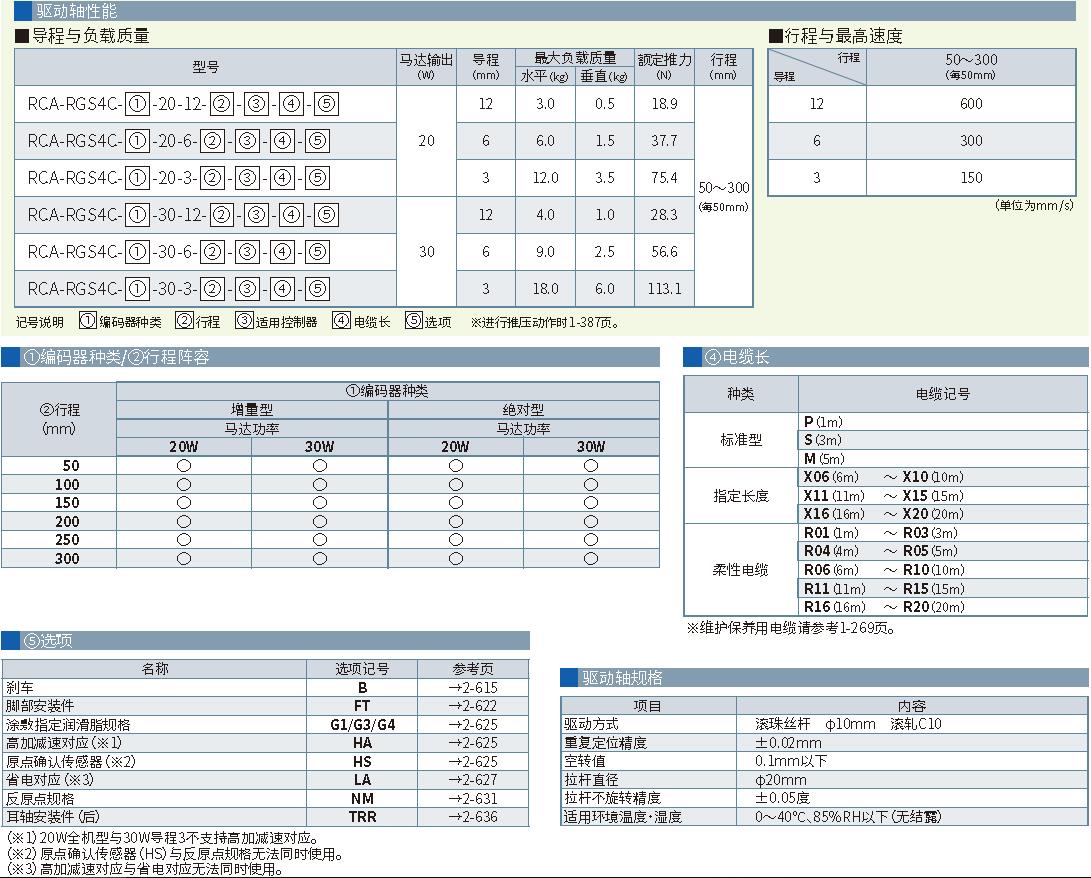Click the →2-627 reference for 省电对应
Image resolution: width=1091 pixels, height=878 pixels.
coord(473,780)
